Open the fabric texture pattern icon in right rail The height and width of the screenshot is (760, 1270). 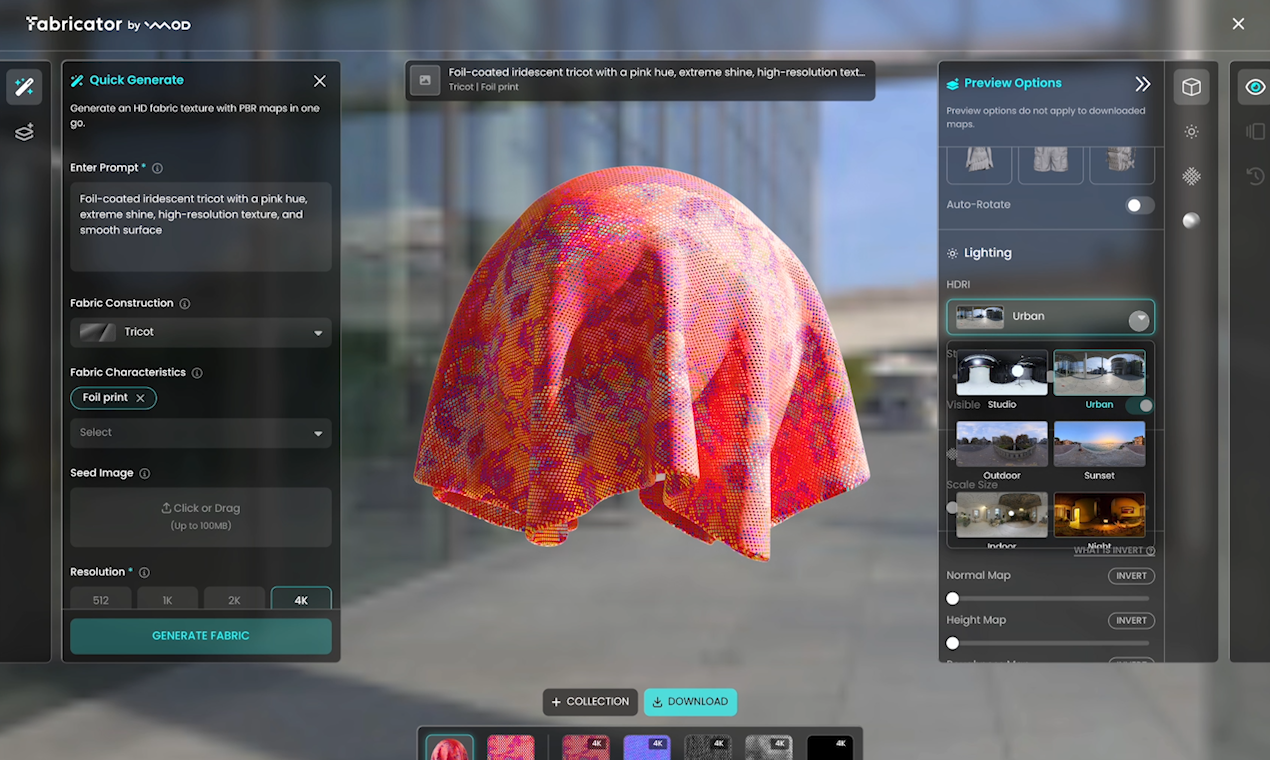[x=1191, y=176]
